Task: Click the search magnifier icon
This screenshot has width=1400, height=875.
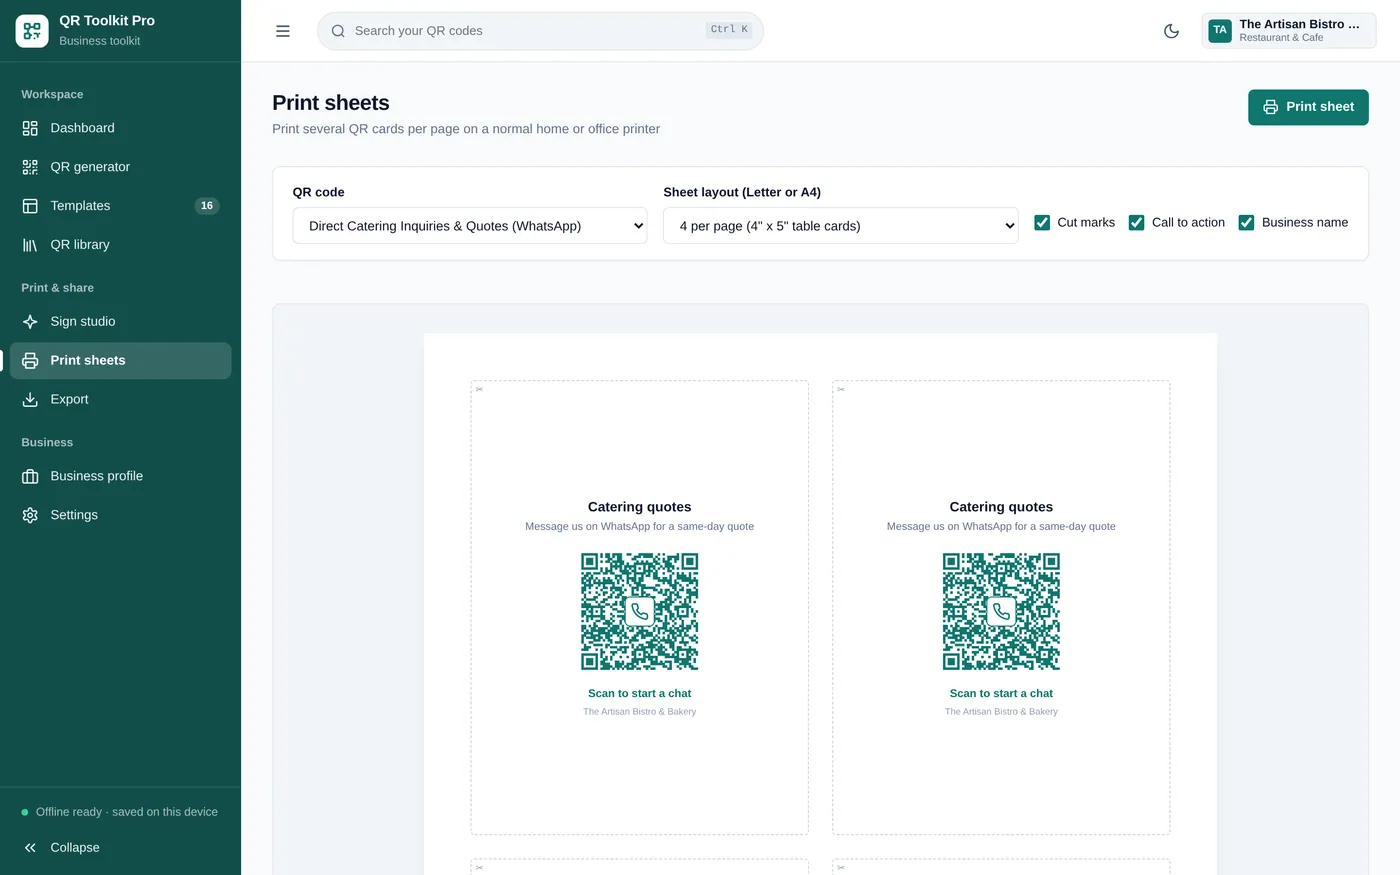Action: (338, 31)
